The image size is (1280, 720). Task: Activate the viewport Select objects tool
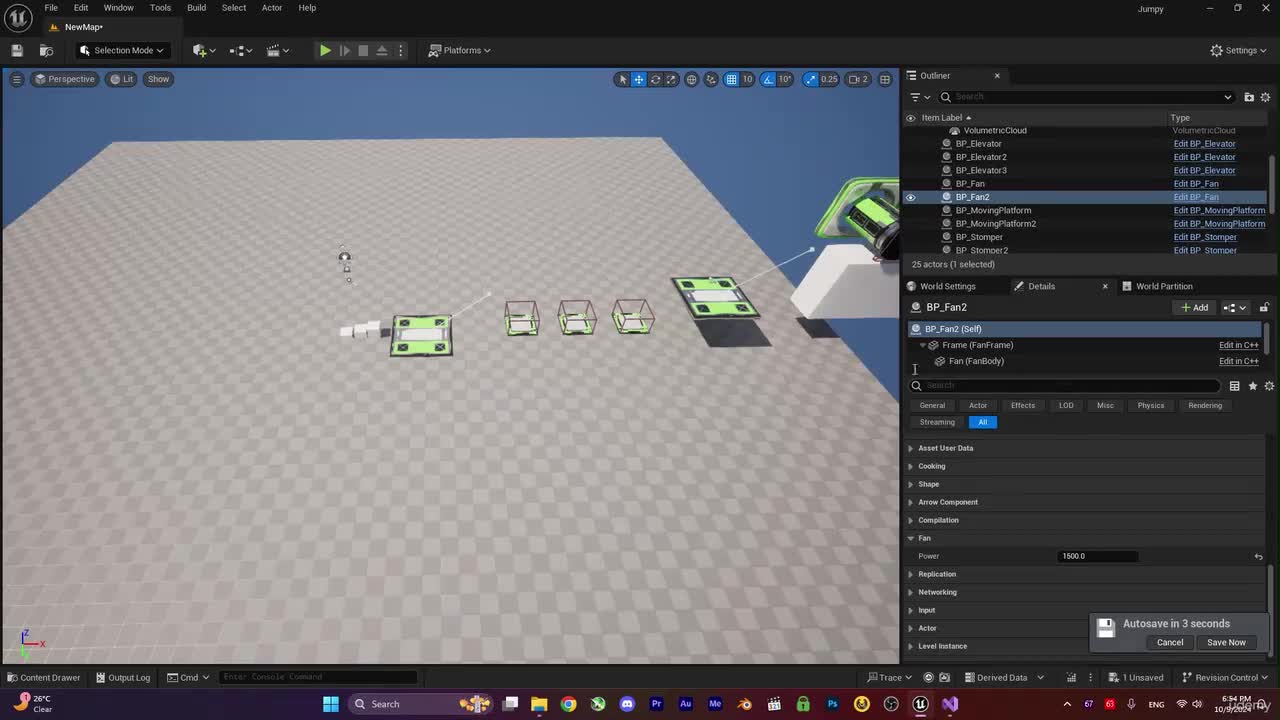pos(622,79)
